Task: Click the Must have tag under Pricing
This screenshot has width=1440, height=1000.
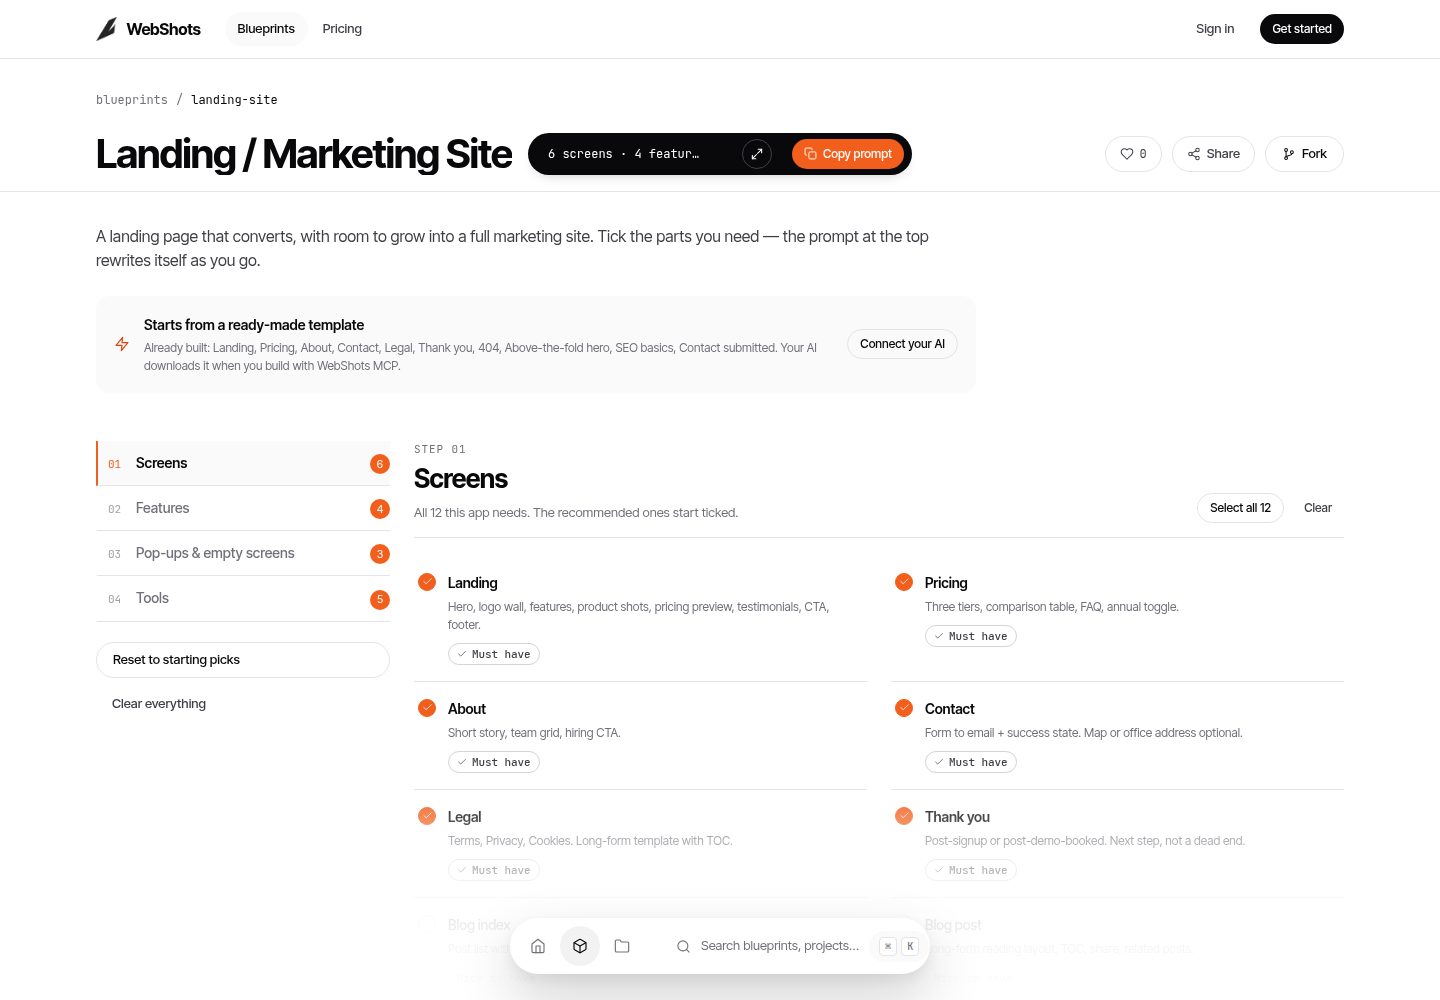Action: click(x=971, y=636)
